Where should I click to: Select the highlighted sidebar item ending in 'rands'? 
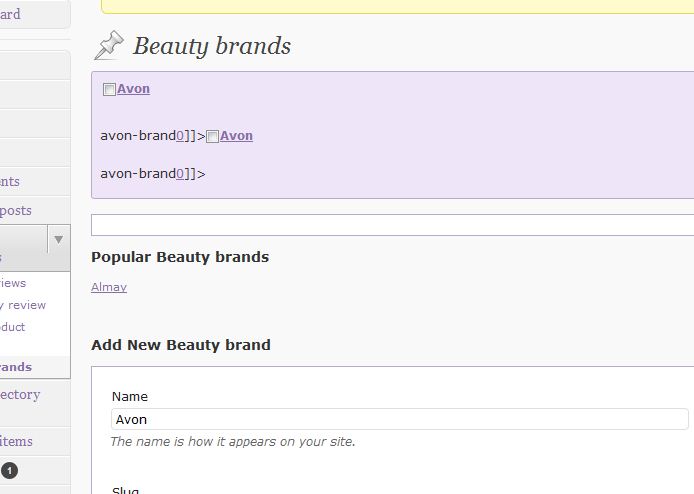(16, 367)
